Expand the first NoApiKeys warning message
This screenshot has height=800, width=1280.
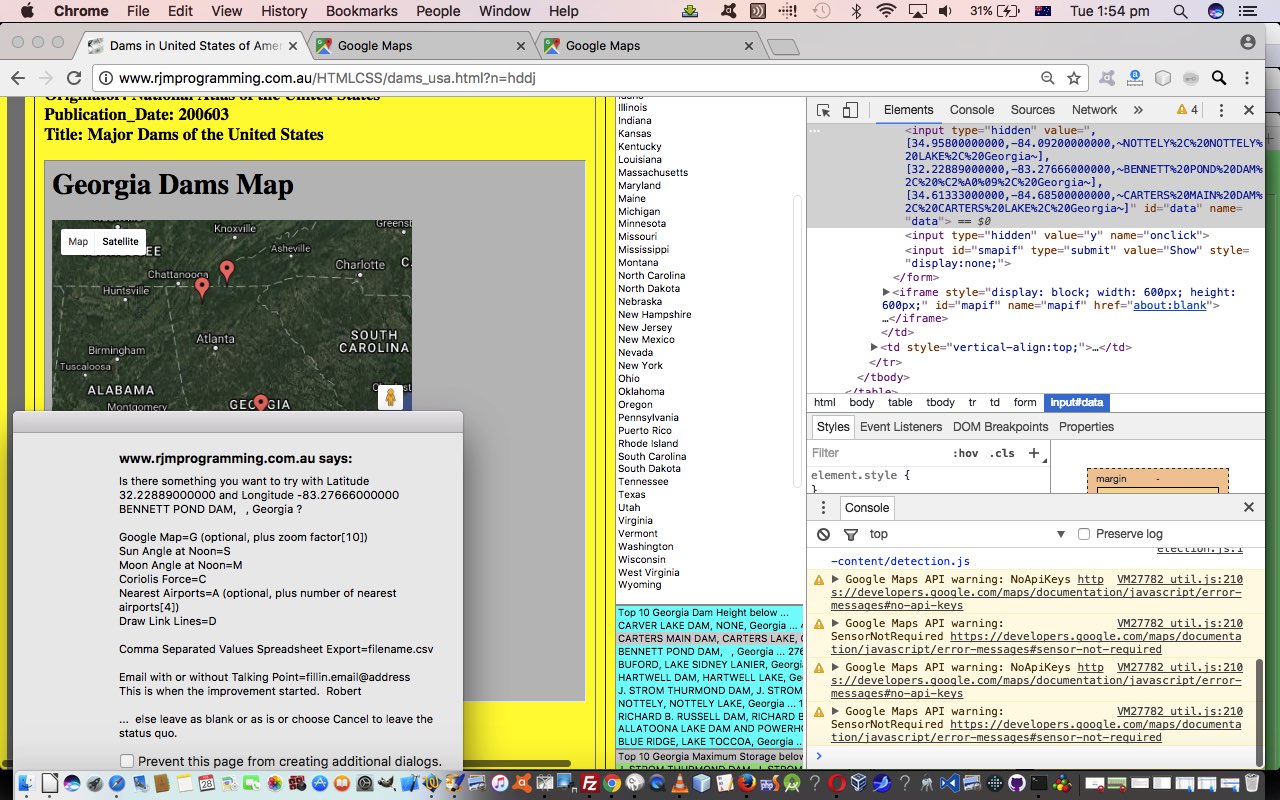pyautogui.click(x=835, y=579)
